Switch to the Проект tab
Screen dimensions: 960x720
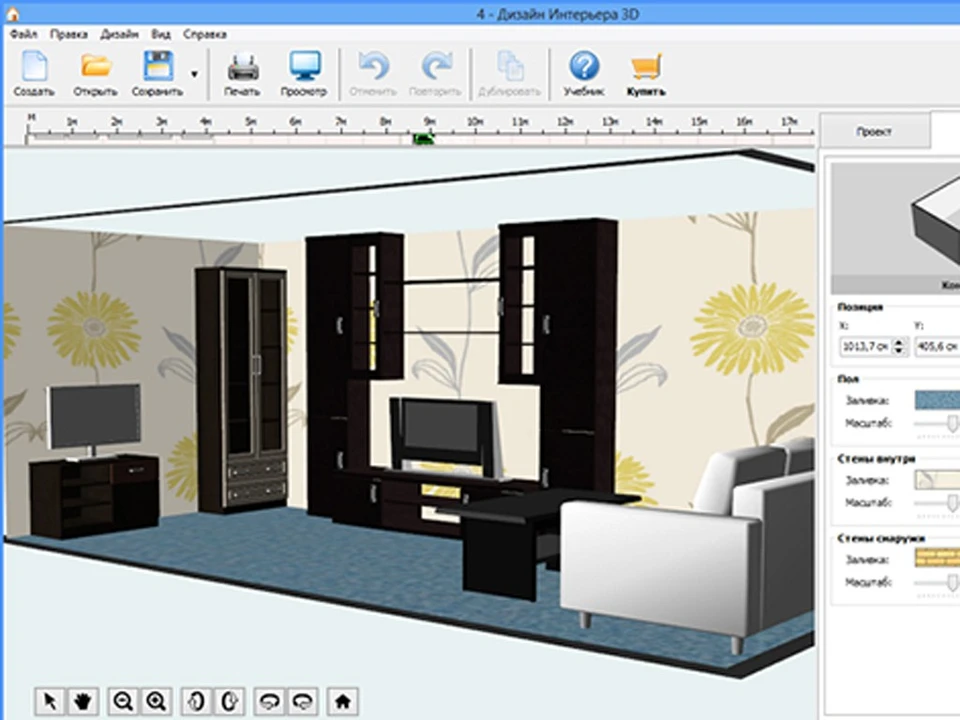point(874,131)
